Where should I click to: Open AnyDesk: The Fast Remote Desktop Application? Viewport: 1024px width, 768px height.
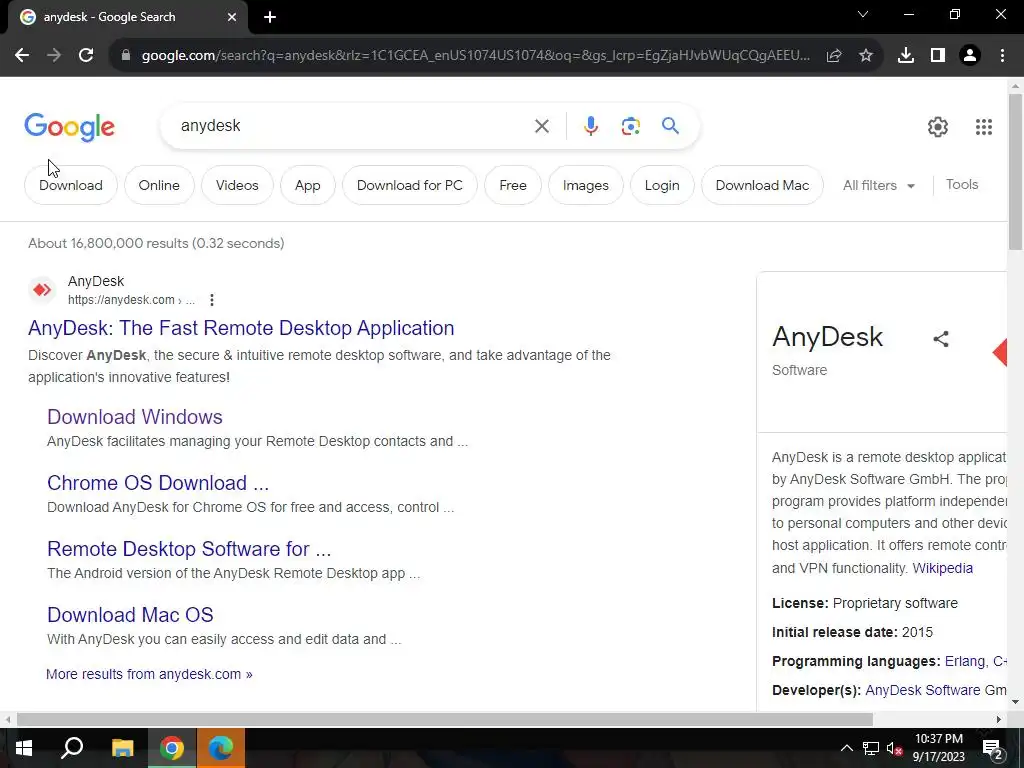(x=241, y=328)
